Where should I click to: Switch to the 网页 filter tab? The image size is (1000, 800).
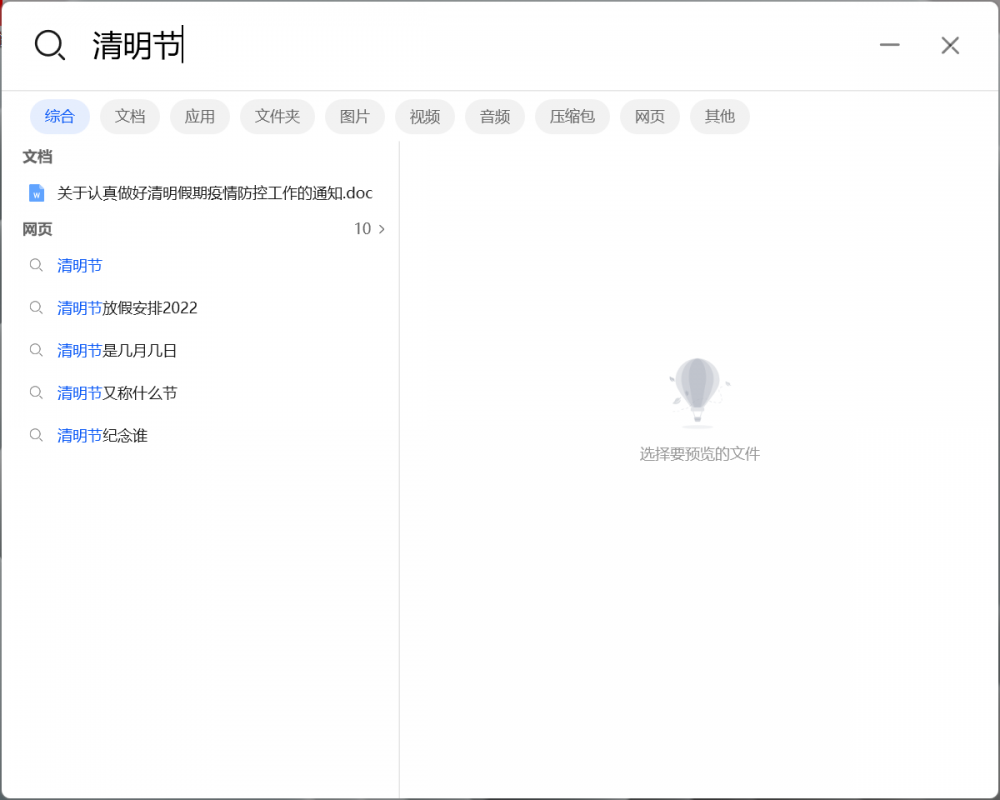(x=650, y=117)
